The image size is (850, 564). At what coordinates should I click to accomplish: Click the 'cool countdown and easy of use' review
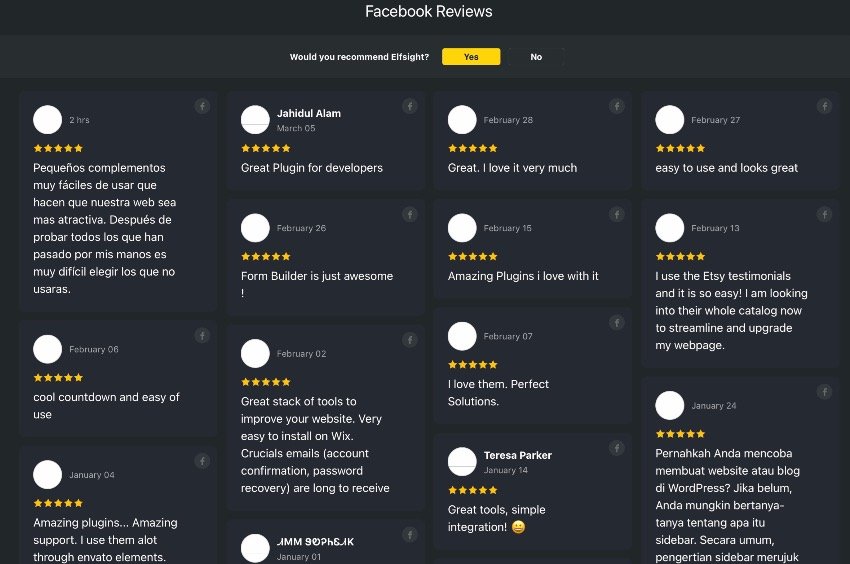click(106, 406)
